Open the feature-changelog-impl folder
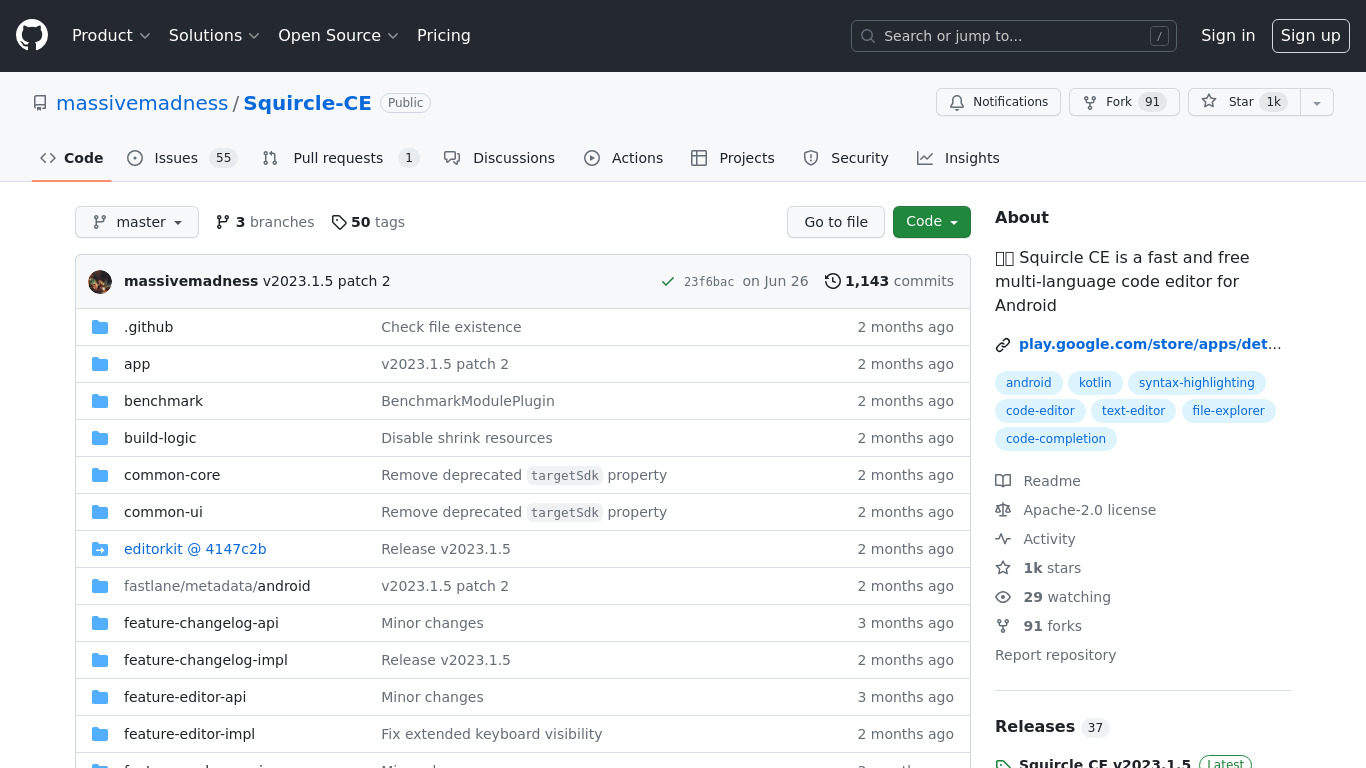The image size is (1366, 768). click(x=206, y=660)
